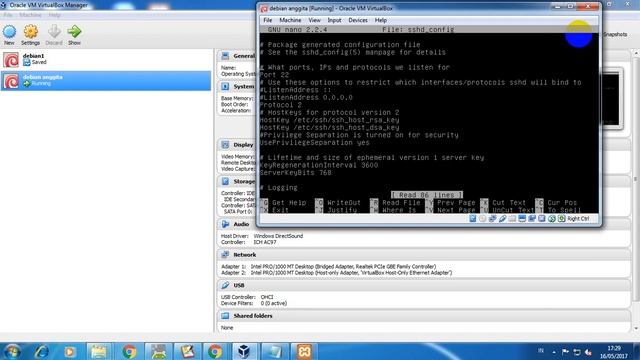Click the OHCI USB controller value

(267, 297)
